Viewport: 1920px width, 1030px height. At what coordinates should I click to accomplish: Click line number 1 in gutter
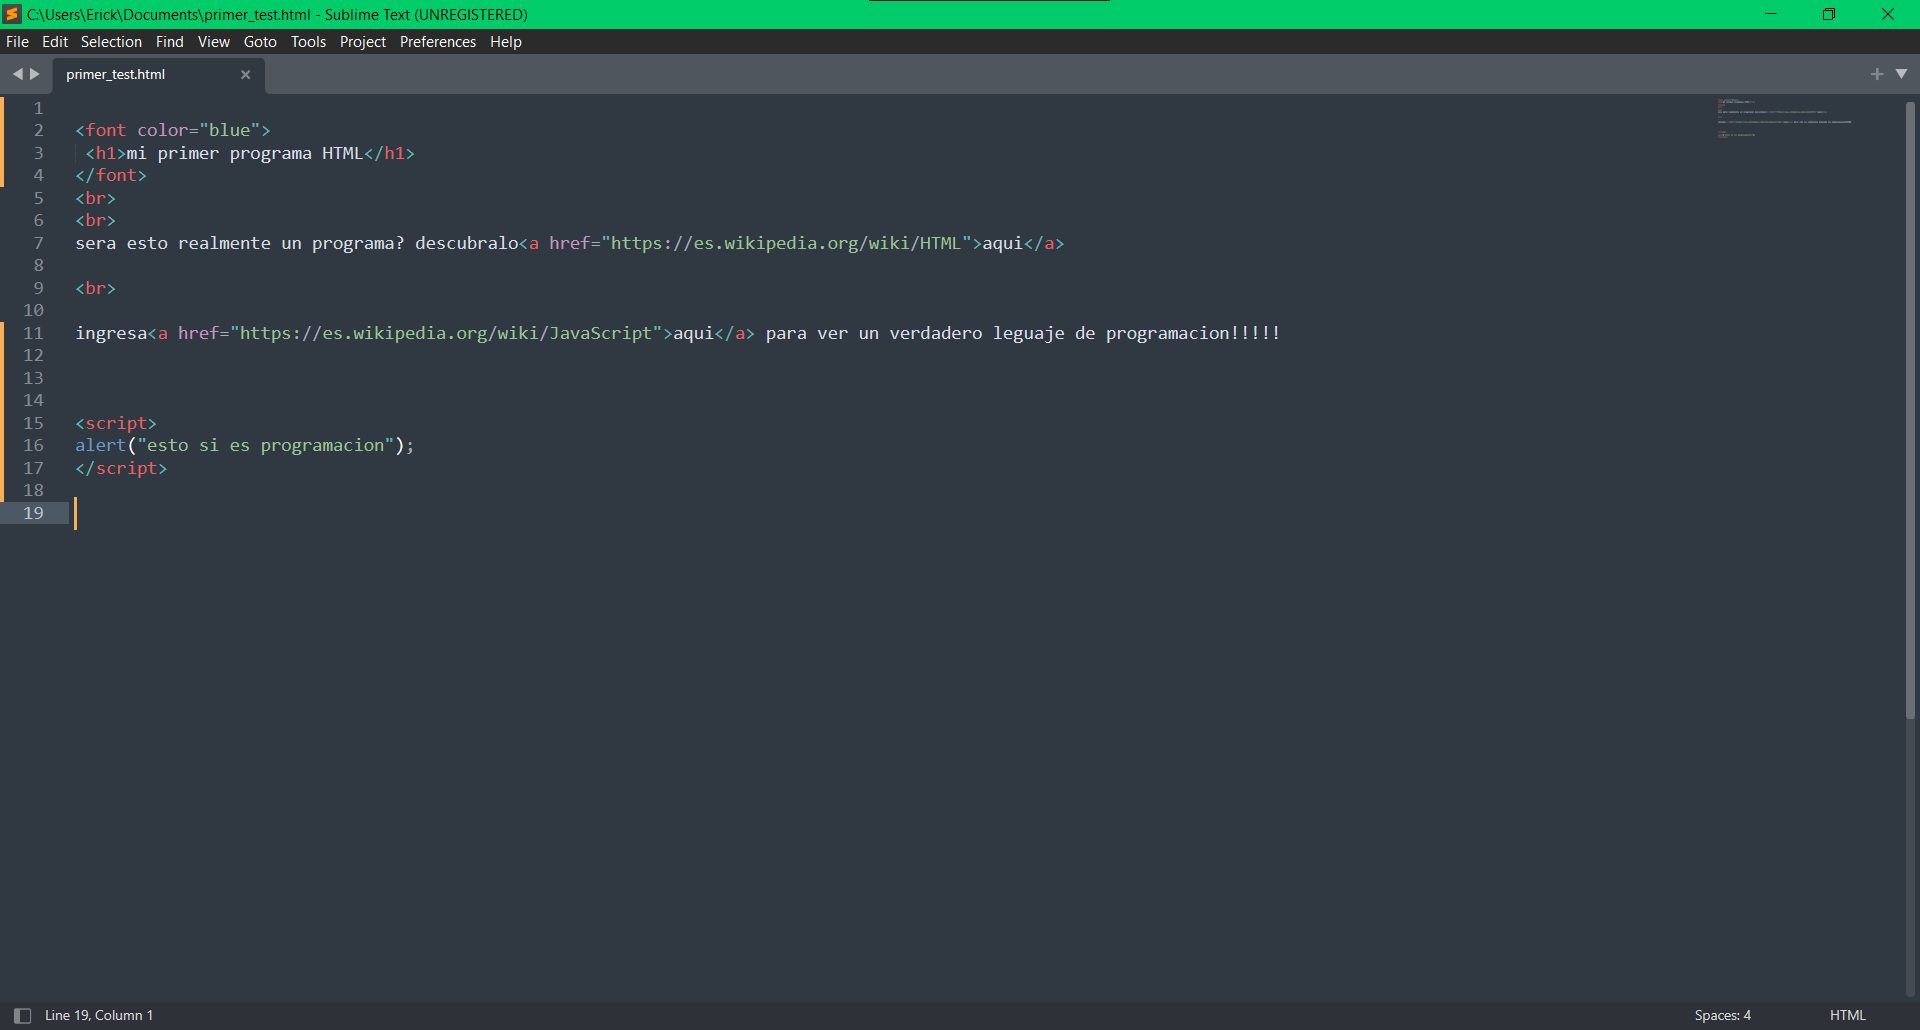click(x=39, y=108)
